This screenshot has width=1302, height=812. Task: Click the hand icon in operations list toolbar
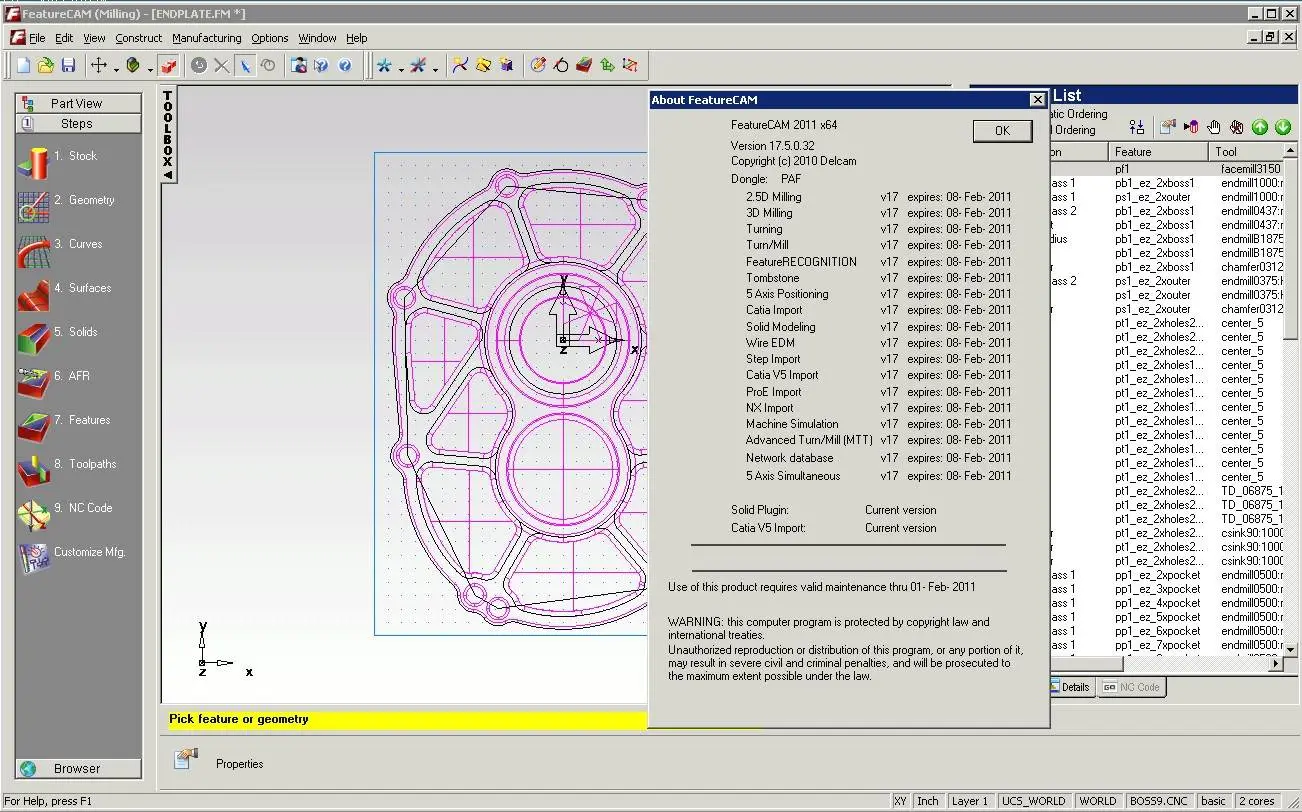[x=1213, y=127]
